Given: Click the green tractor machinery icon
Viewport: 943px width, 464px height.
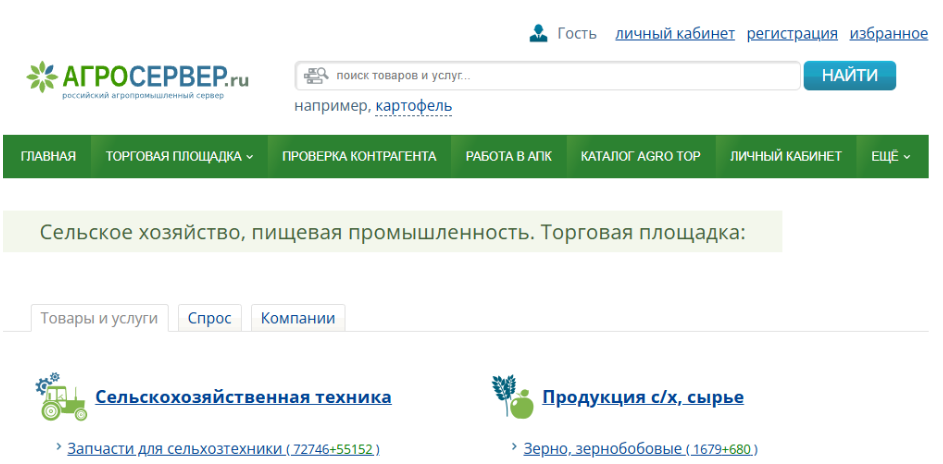Looking at the screenshot, I should click(62, 397).
